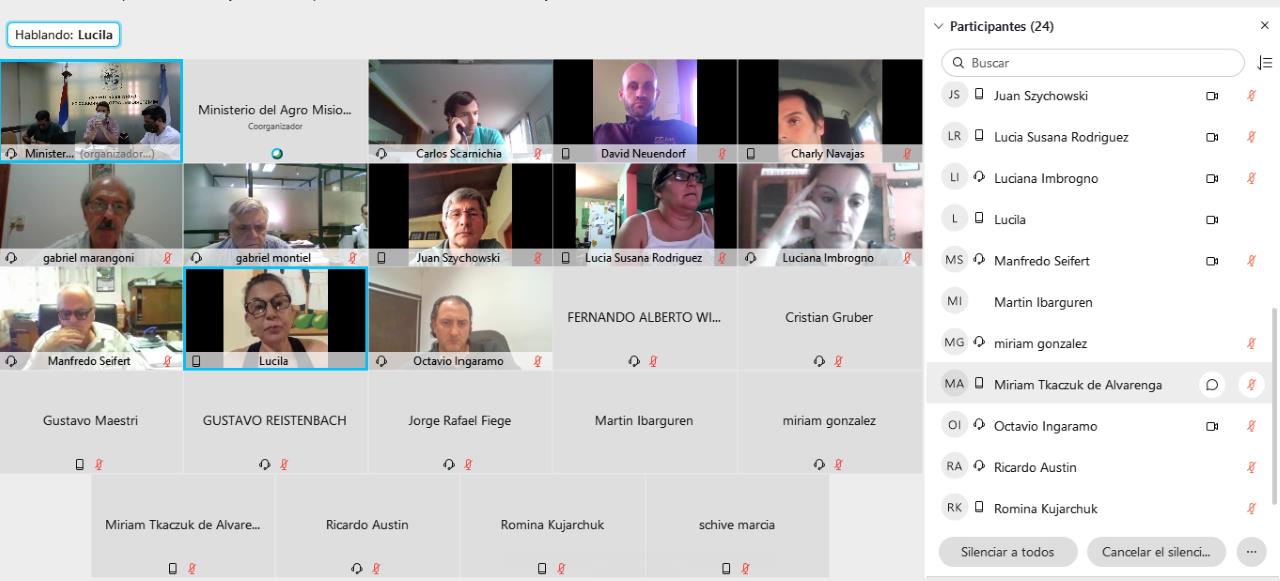The height and width of the screenshot is (581, 1280).
Task: Click the Buscar participant search field
Action: pos(1096,63)
